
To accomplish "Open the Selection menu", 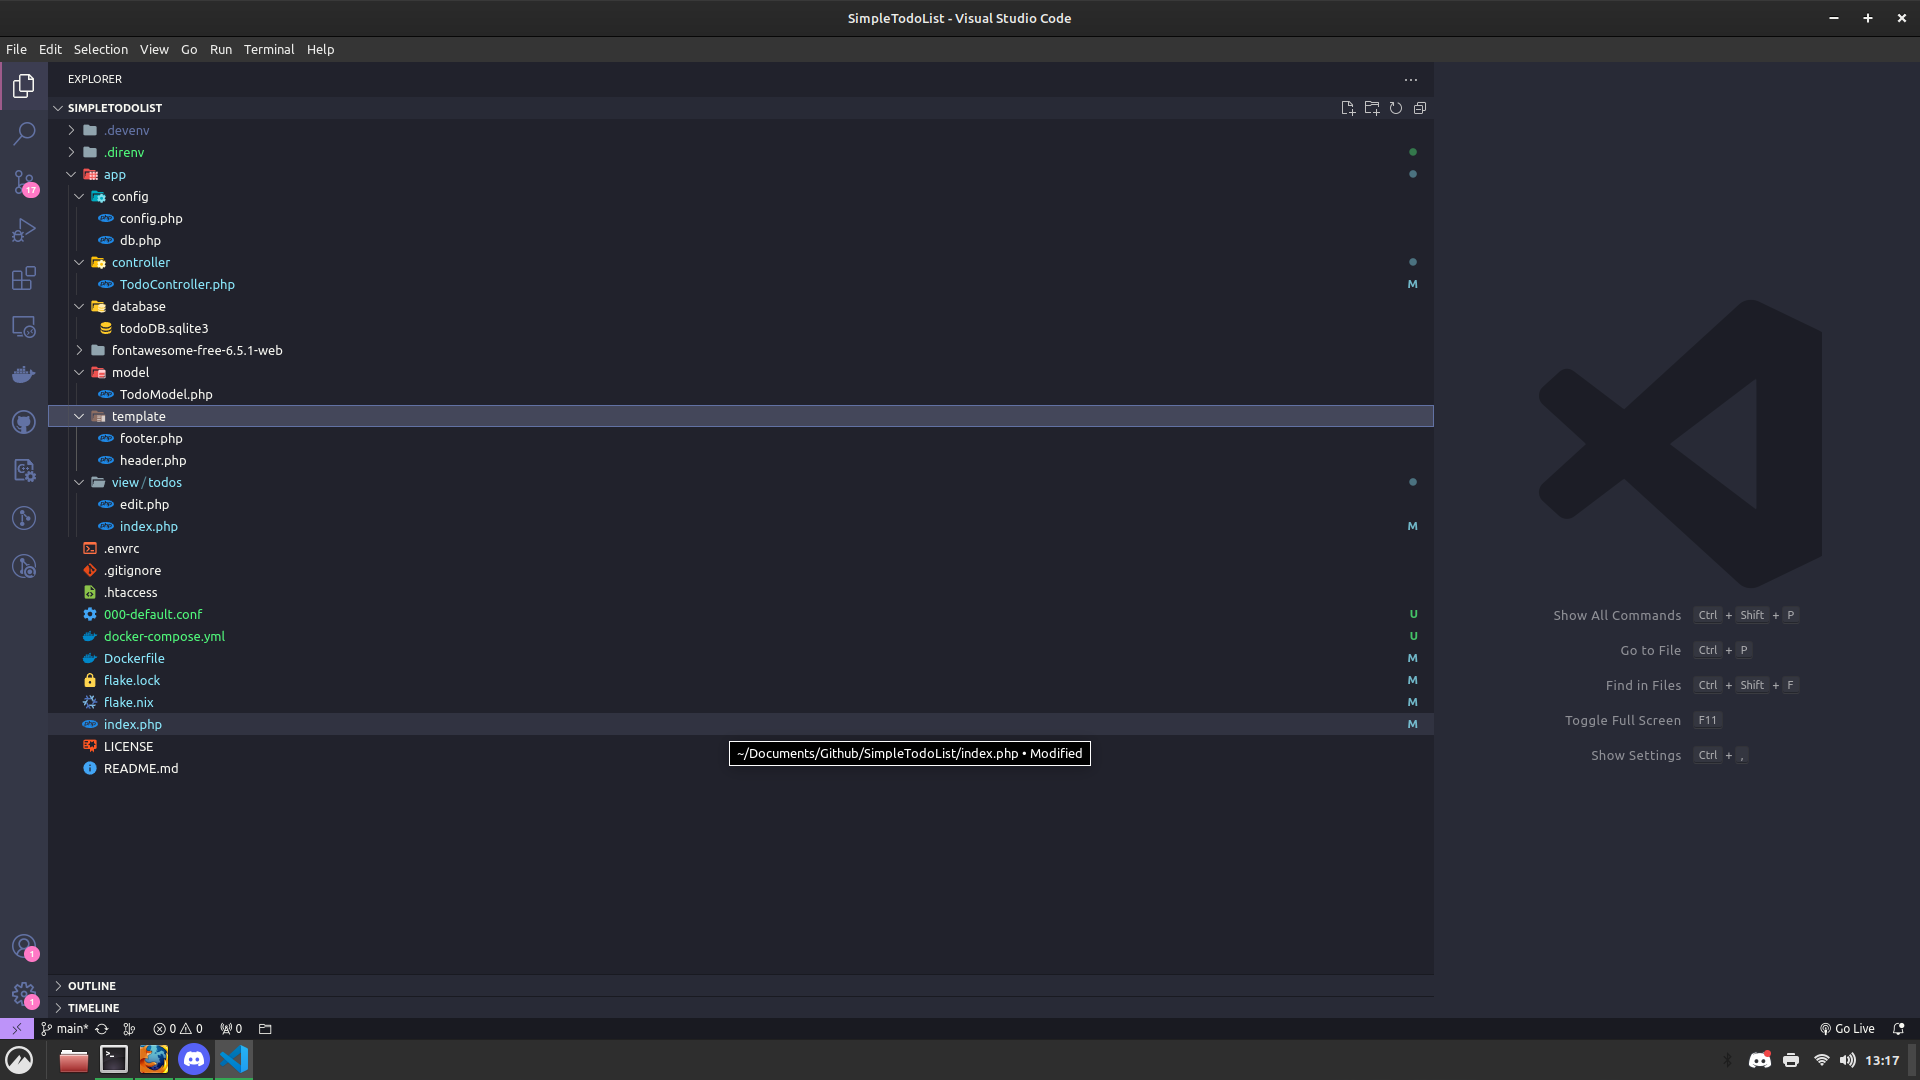I will pyautogui.click(x=101, y=49).
